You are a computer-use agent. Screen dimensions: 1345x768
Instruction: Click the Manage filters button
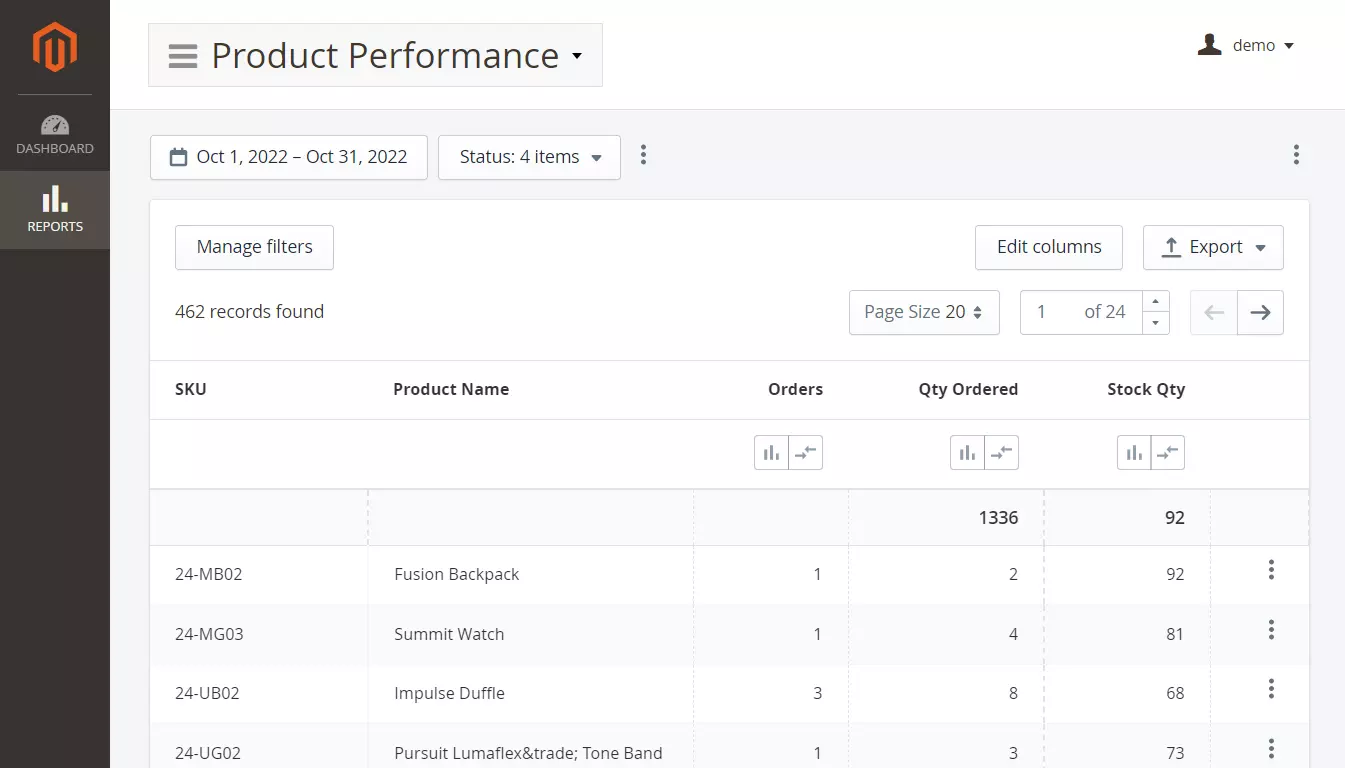click(x=254, y=247)
